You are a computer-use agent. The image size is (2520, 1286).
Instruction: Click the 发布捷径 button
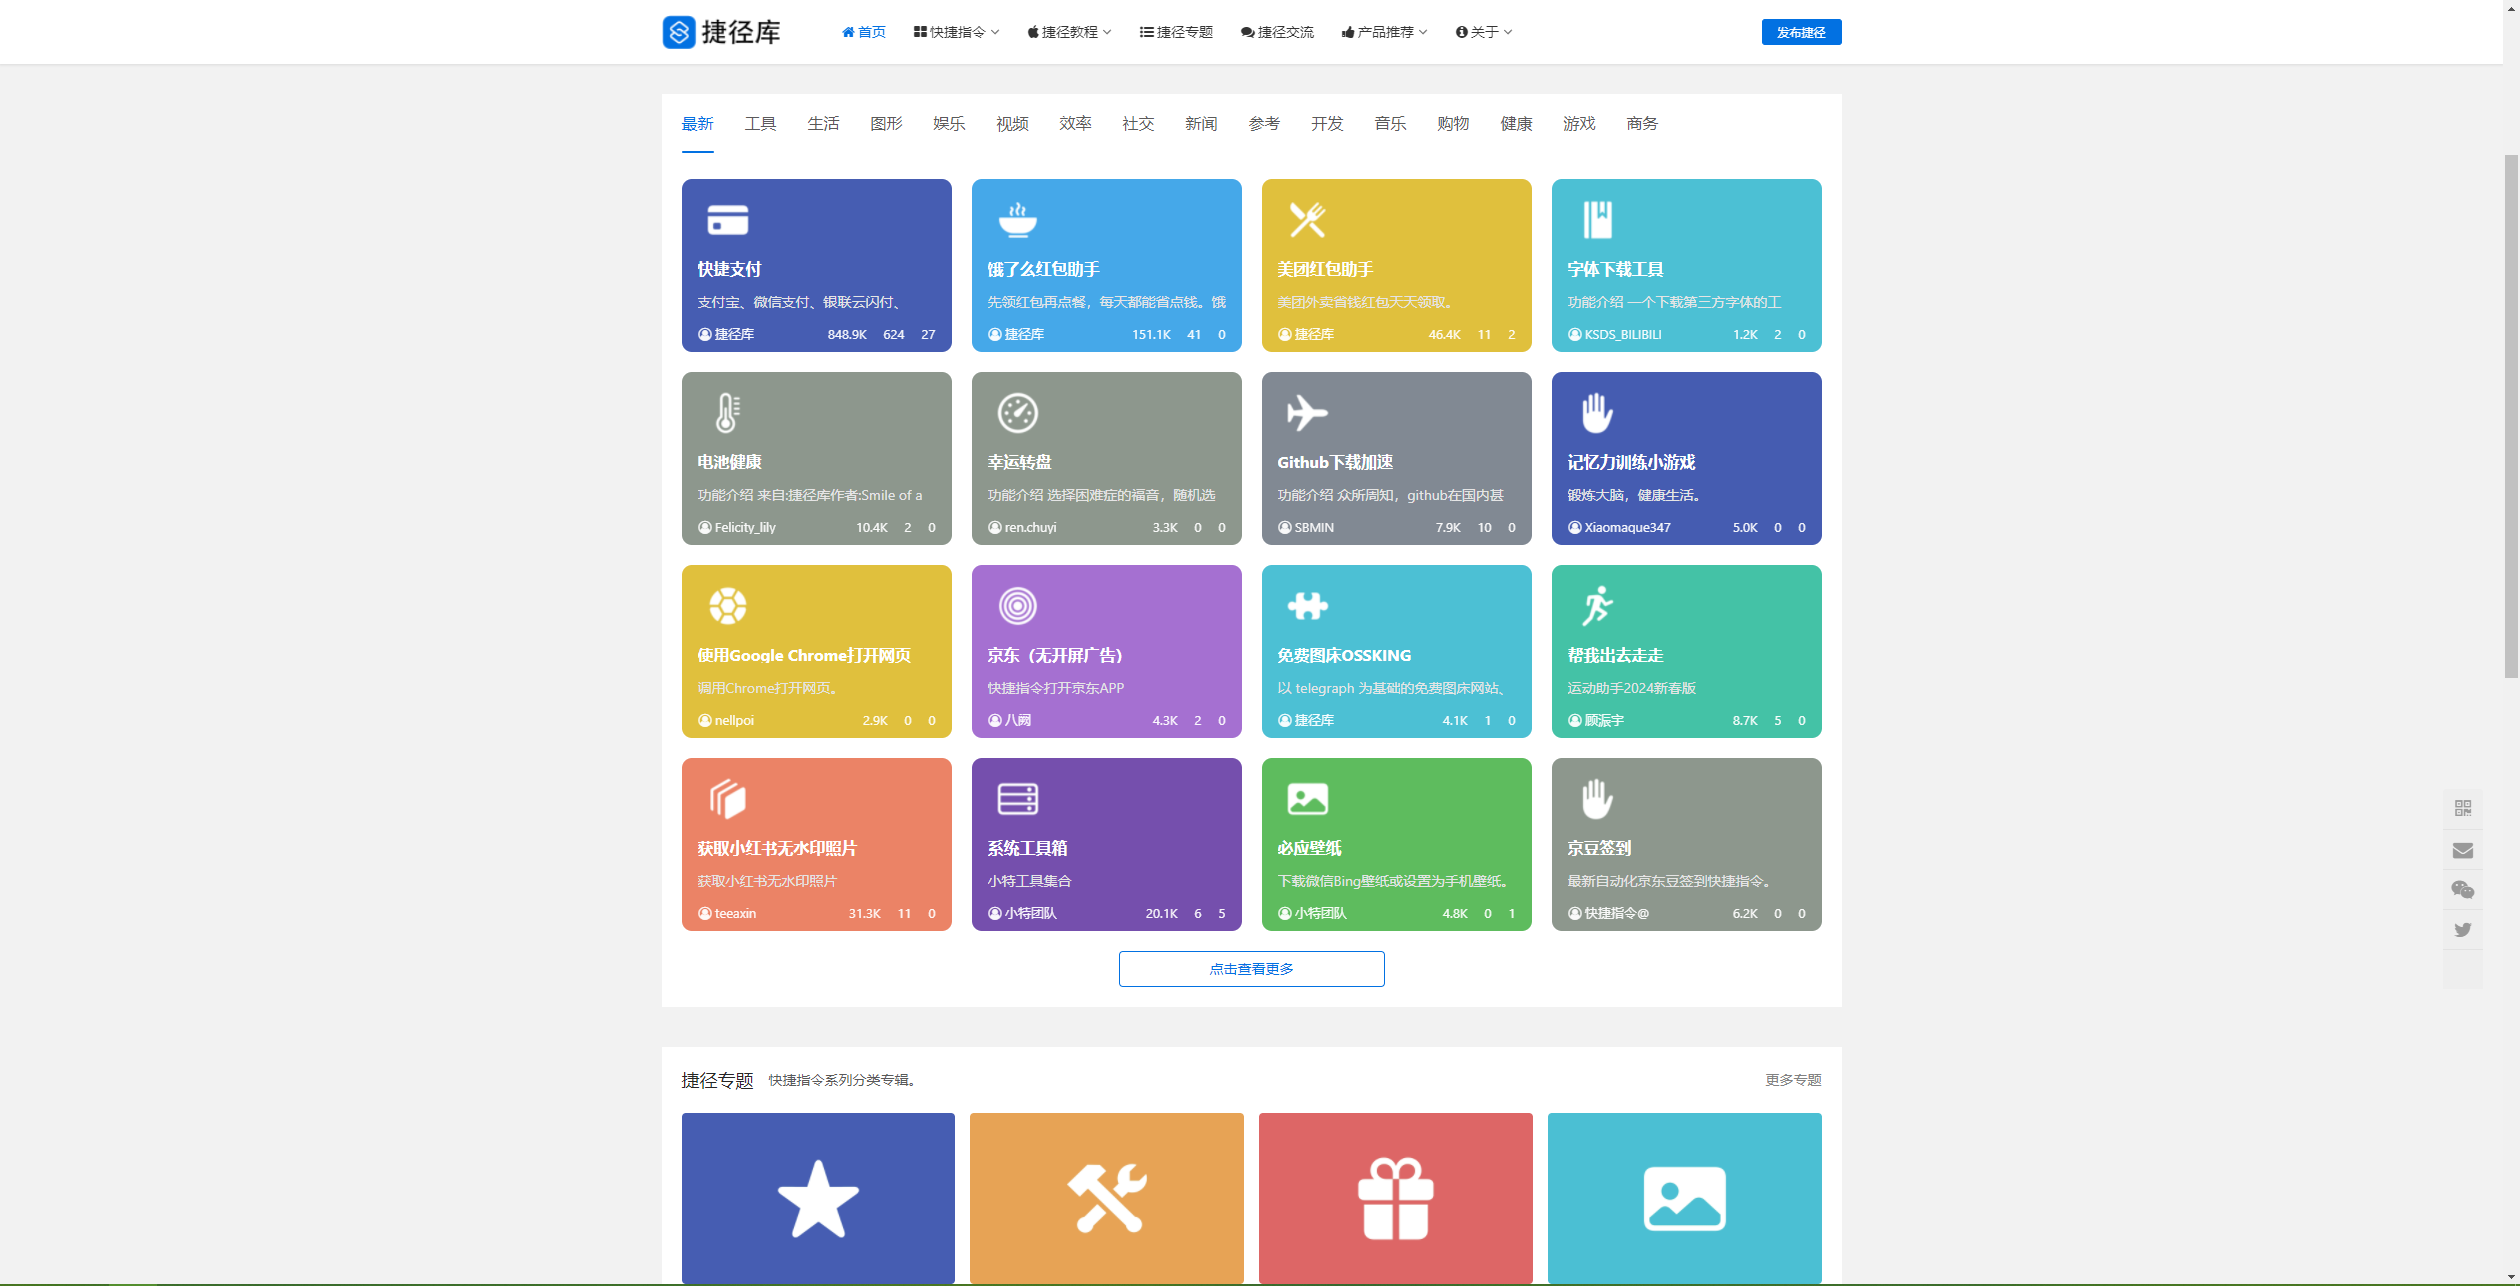[x=1801, y=32]
